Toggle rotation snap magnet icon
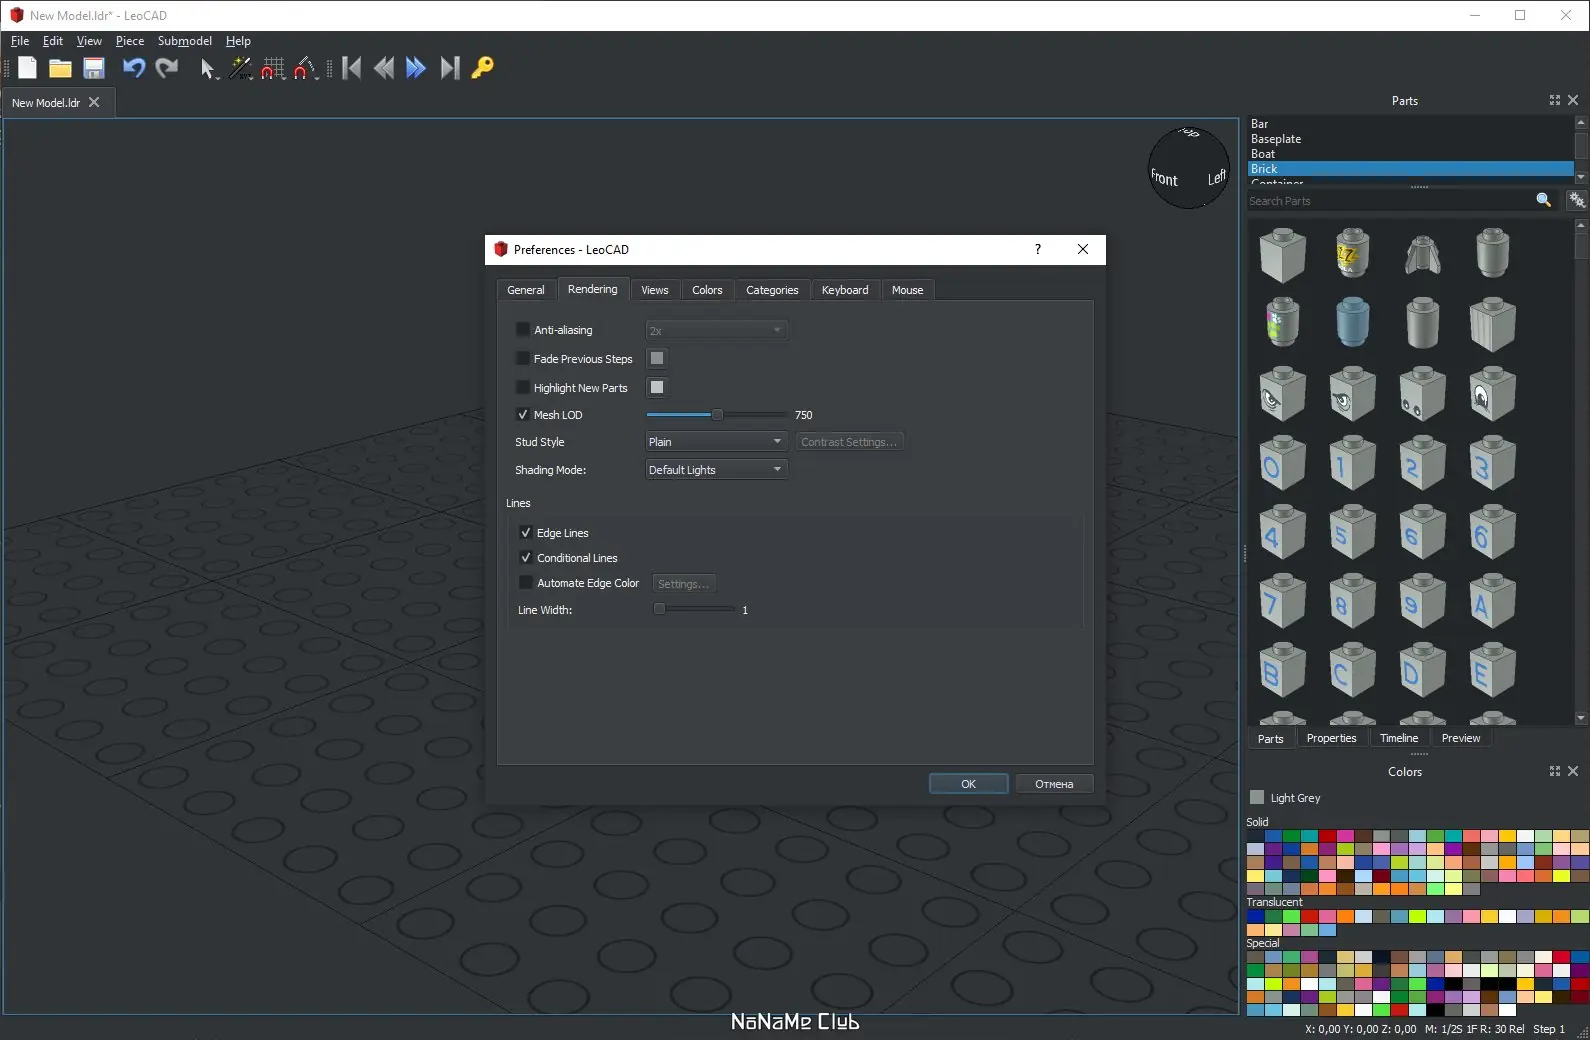Screen dimensions: 1590x1040 coord(306,68)
